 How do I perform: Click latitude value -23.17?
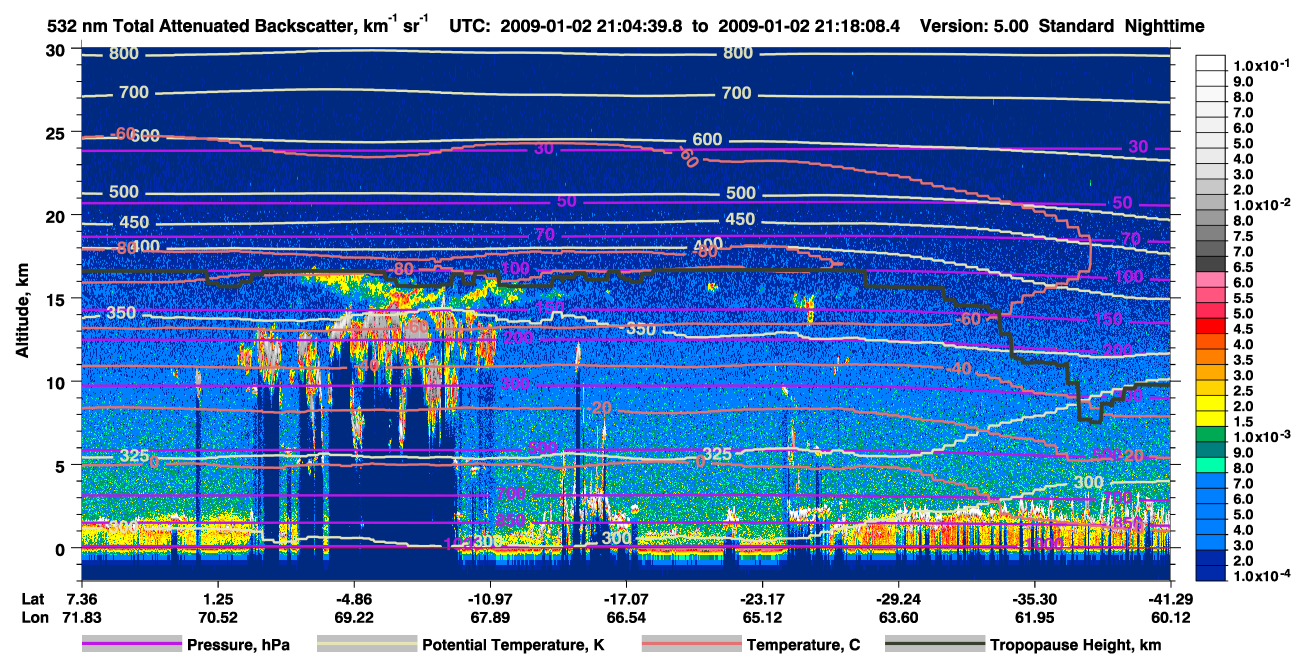pyautogui.click(x=762, y=599)
